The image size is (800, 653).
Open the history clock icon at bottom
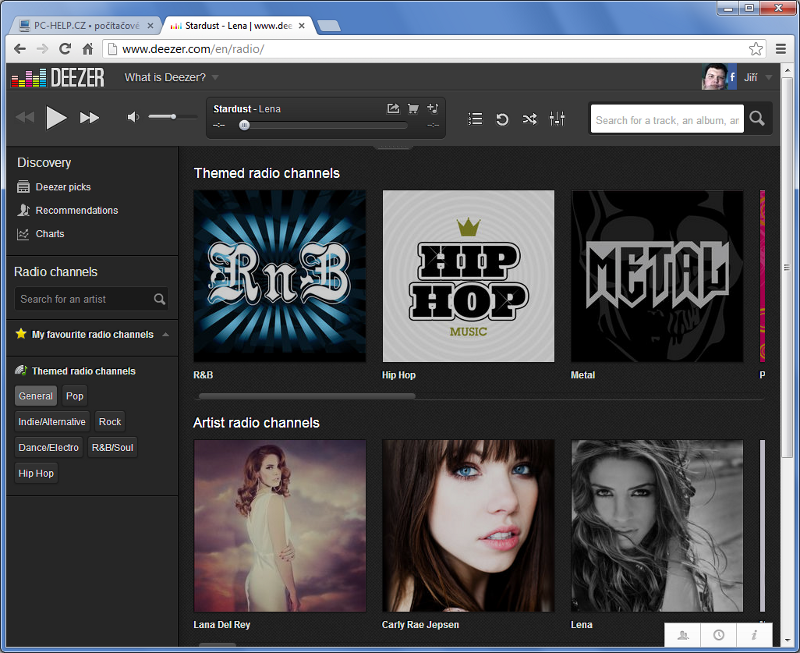point(718,635)
